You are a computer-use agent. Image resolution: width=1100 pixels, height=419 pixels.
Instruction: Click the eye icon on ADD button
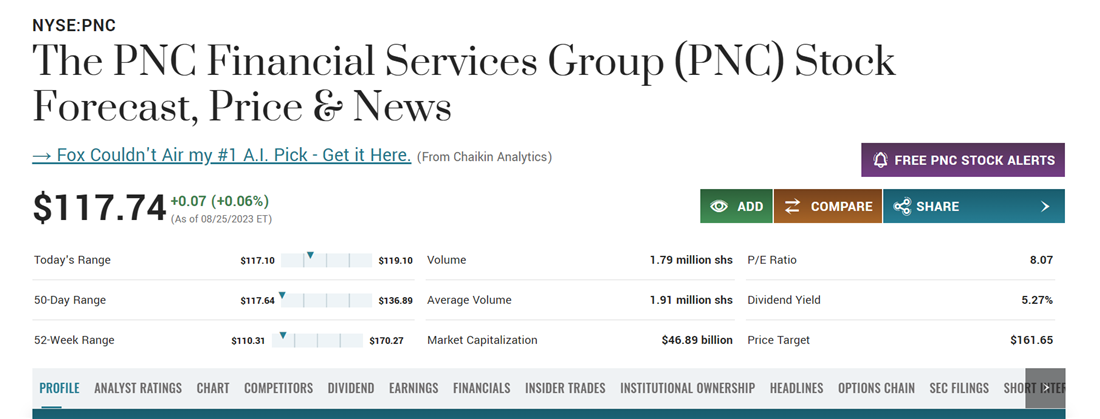click(x=719, y=206)
